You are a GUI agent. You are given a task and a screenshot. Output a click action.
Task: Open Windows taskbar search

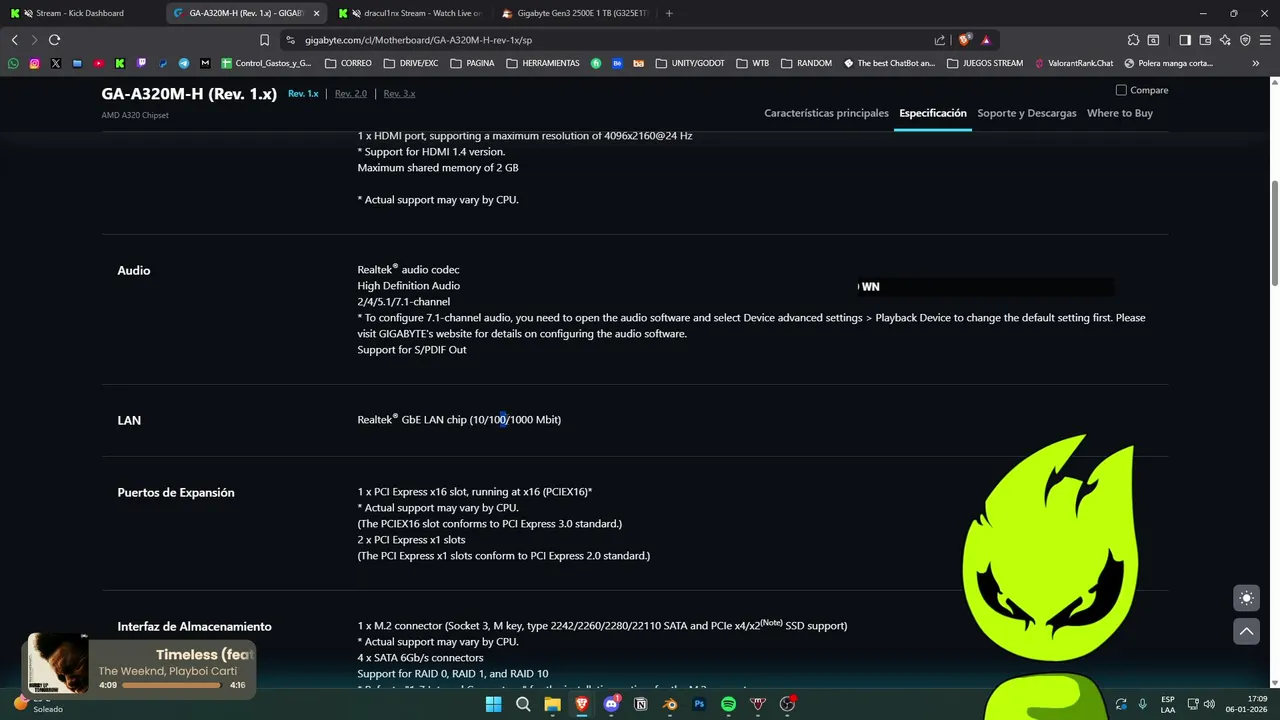(x=523, y=704)
